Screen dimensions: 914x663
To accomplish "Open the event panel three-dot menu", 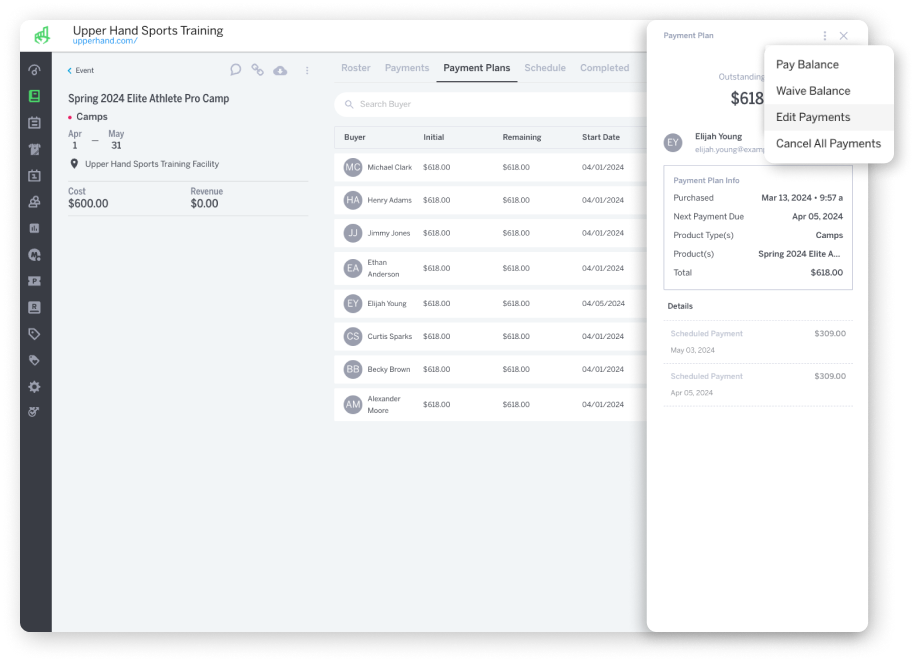I will 307,70.
